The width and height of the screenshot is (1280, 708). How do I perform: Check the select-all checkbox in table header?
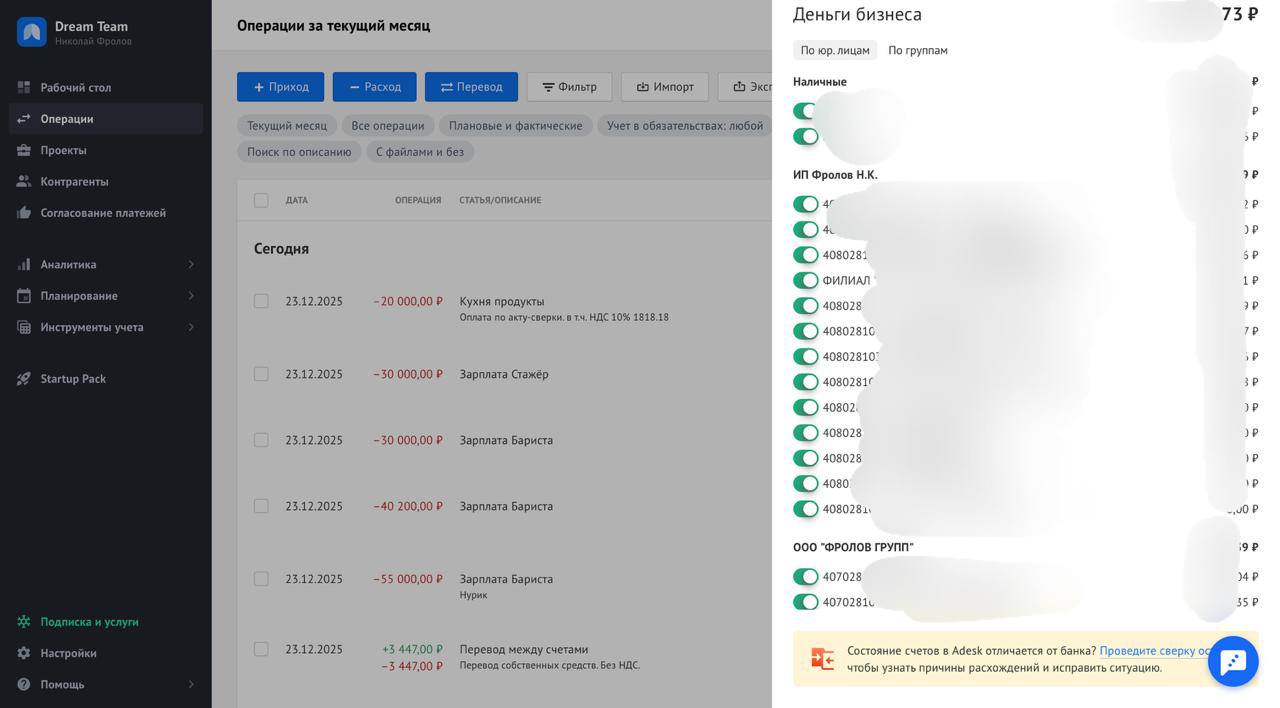(261, 200)
